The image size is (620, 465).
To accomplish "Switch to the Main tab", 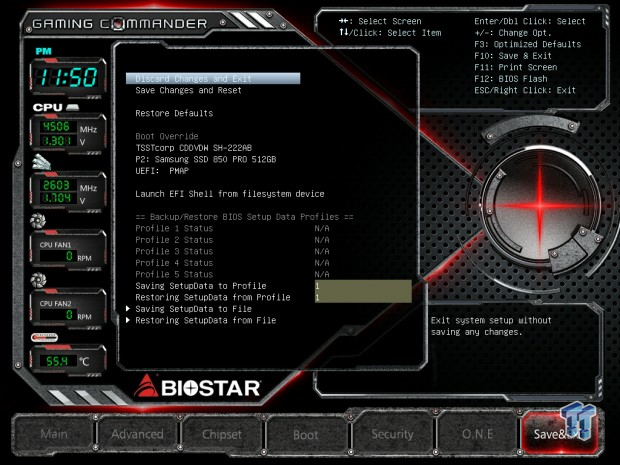I will pos(54,434).
